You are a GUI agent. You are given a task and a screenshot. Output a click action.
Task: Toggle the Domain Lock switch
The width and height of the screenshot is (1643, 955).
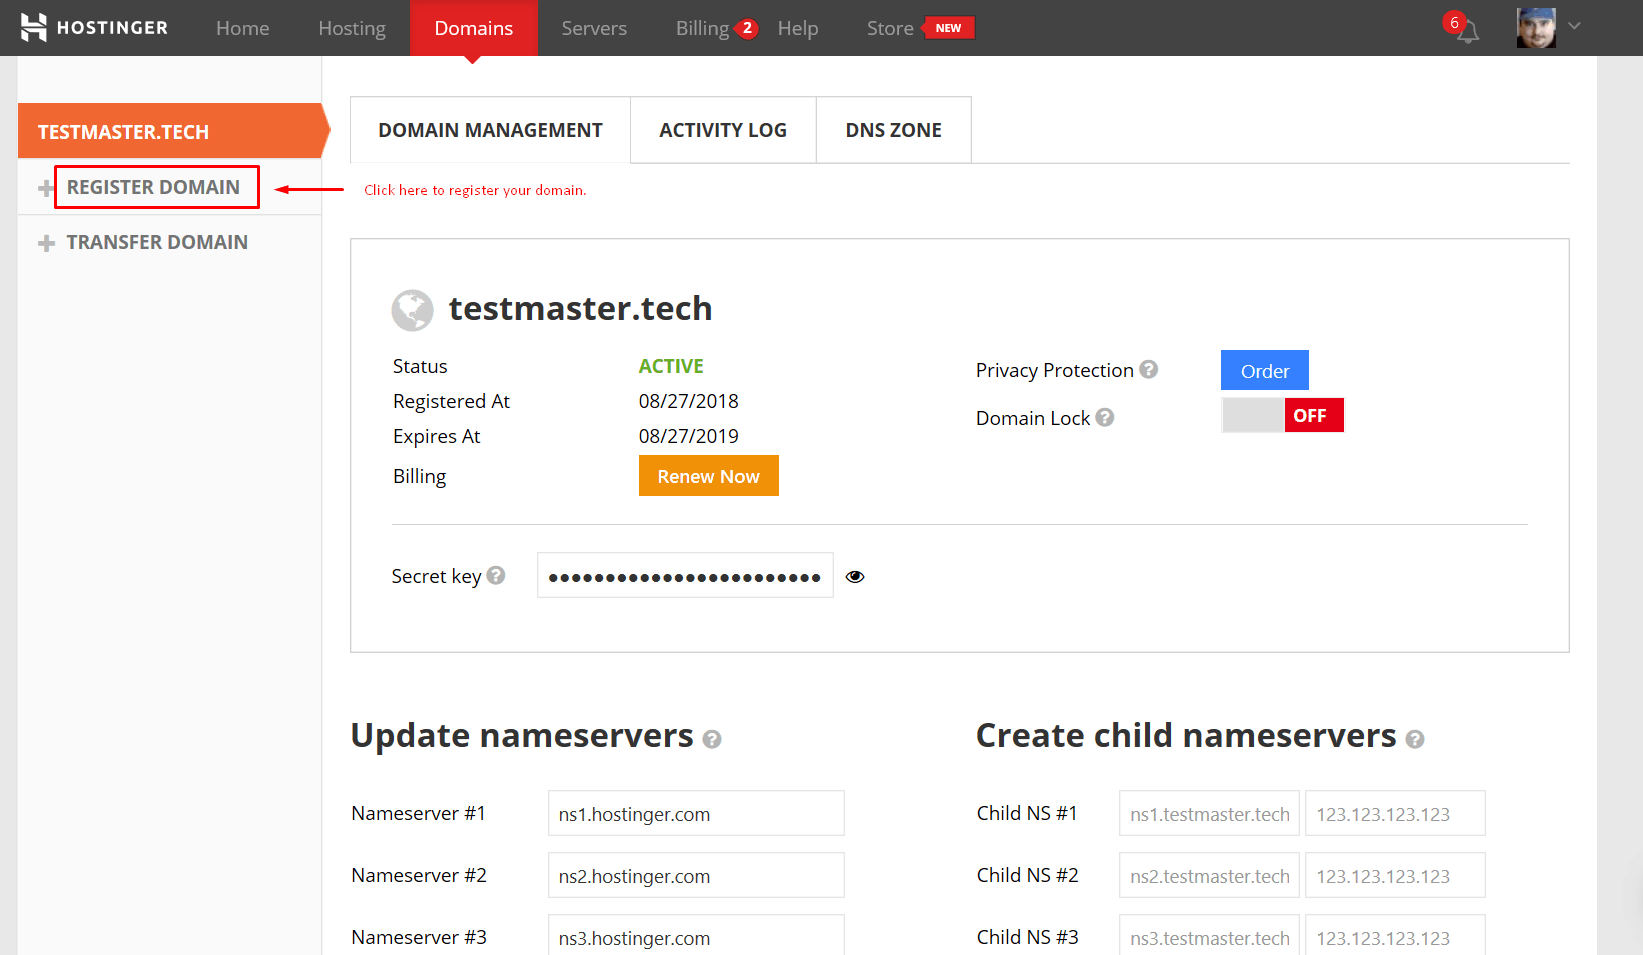tap(1283, 415)
